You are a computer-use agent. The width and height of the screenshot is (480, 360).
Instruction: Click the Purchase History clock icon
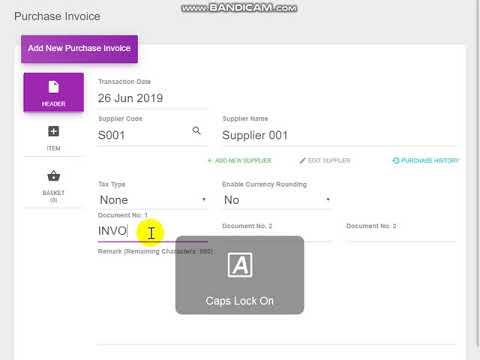click(x=396, y=161)
